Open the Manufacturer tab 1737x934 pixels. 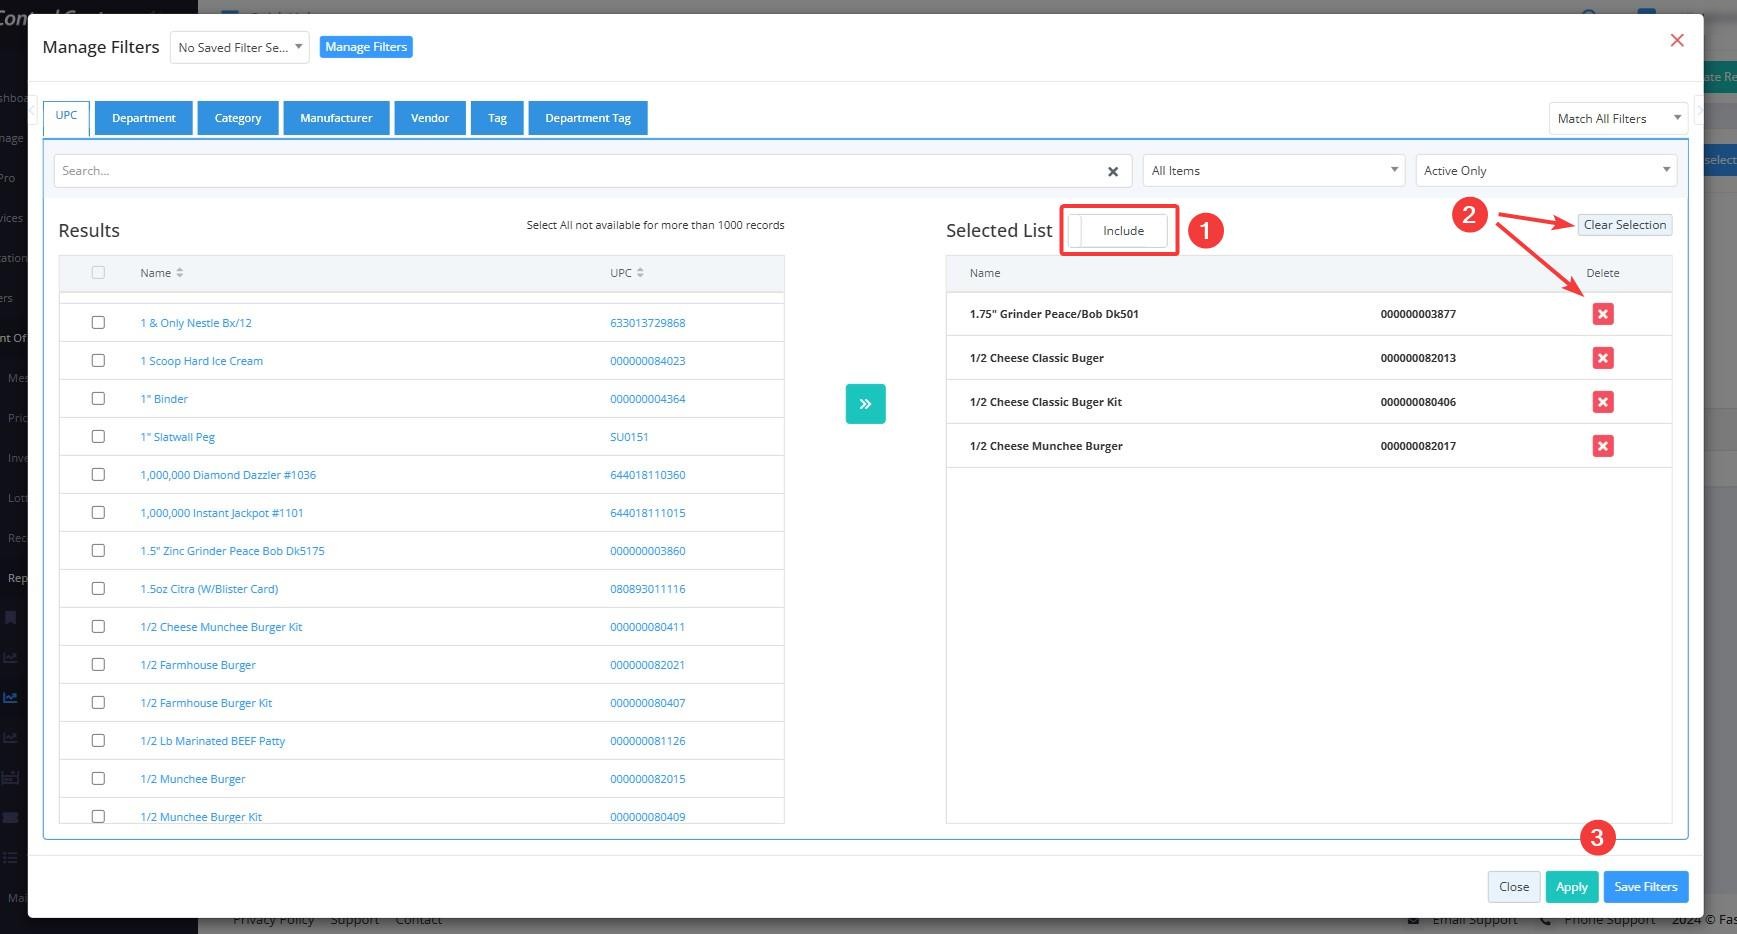(x=336, y=118)
